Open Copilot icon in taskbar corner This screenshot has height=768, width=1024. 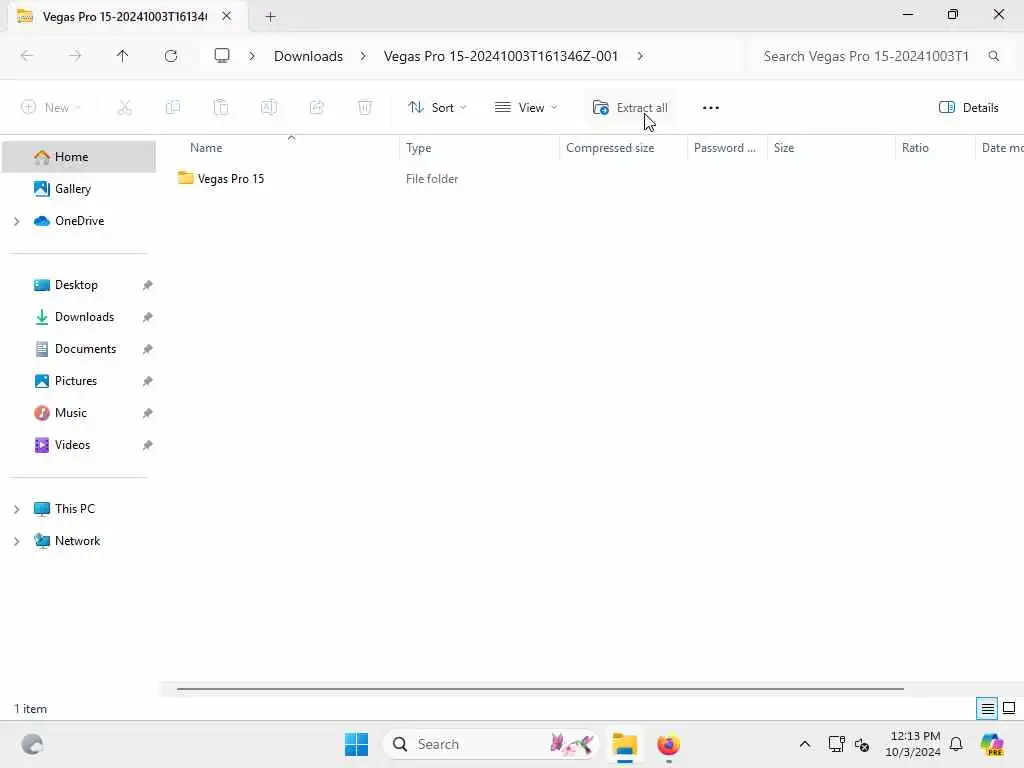[x=992, y=744]
